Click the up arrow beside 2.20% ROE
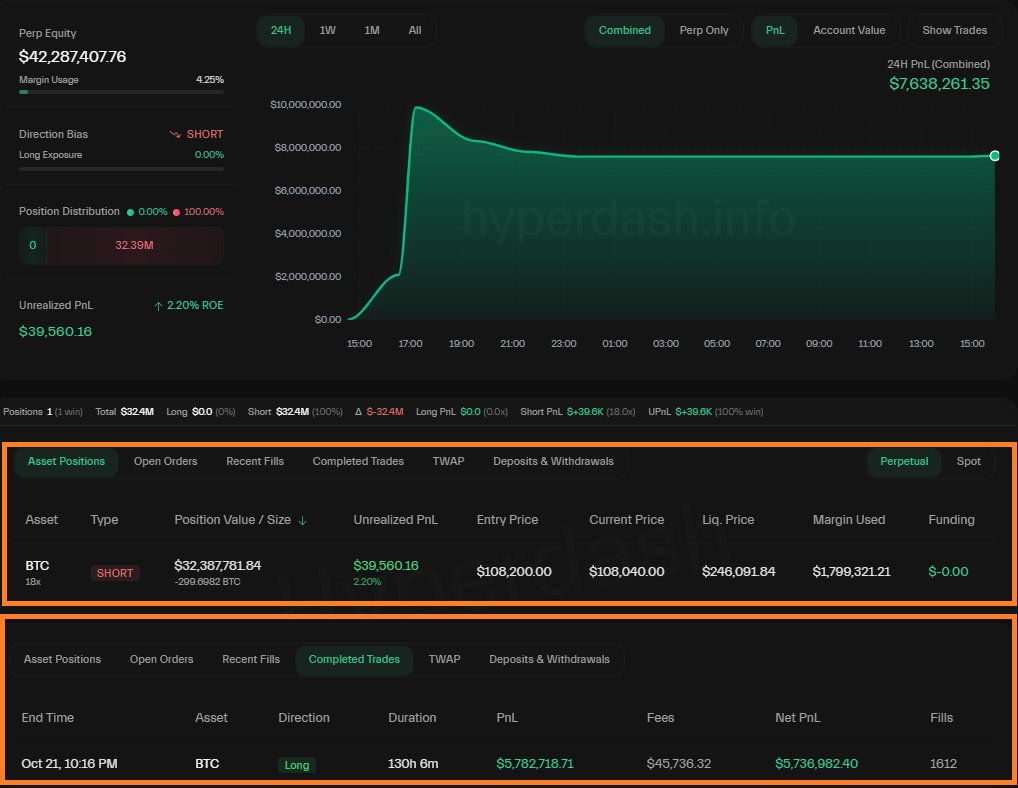The height and width of the screenshot is (788, 1018). 158,306
